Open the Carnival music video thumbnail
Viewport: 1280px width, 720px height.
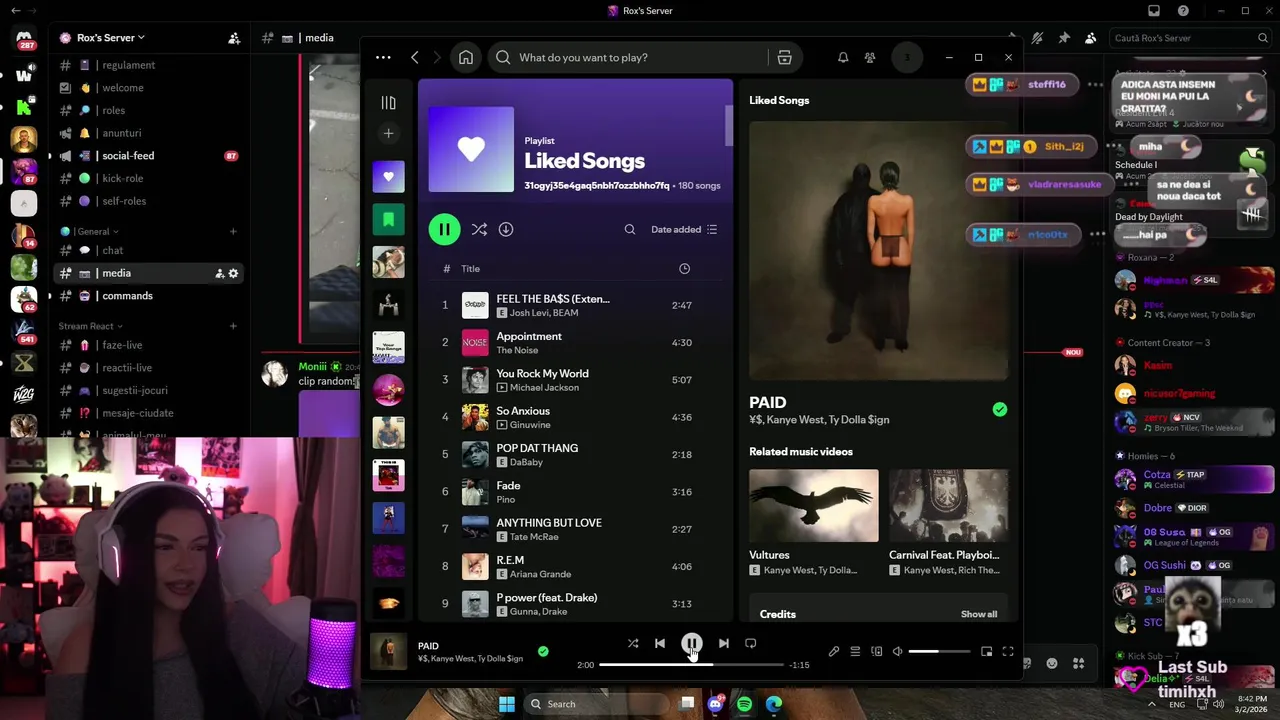tap(948, 506)
